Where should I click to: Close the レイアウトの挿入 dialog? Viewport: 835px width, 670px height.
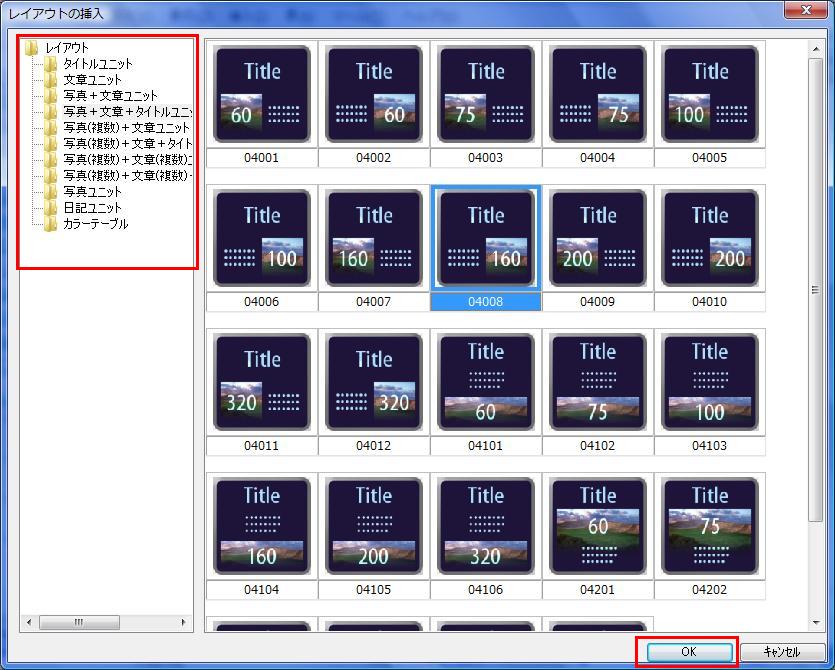806,9
